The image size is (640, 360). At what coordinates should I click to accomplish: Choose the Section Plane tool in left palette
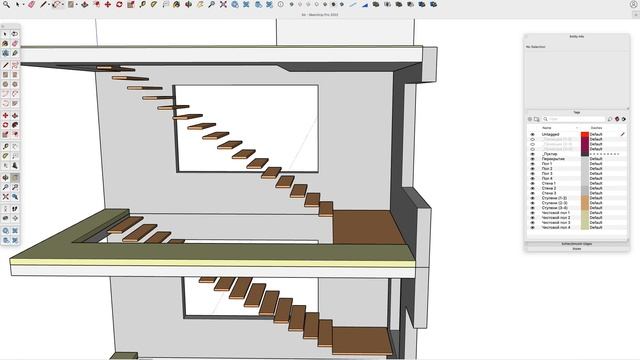pos(15,218)
